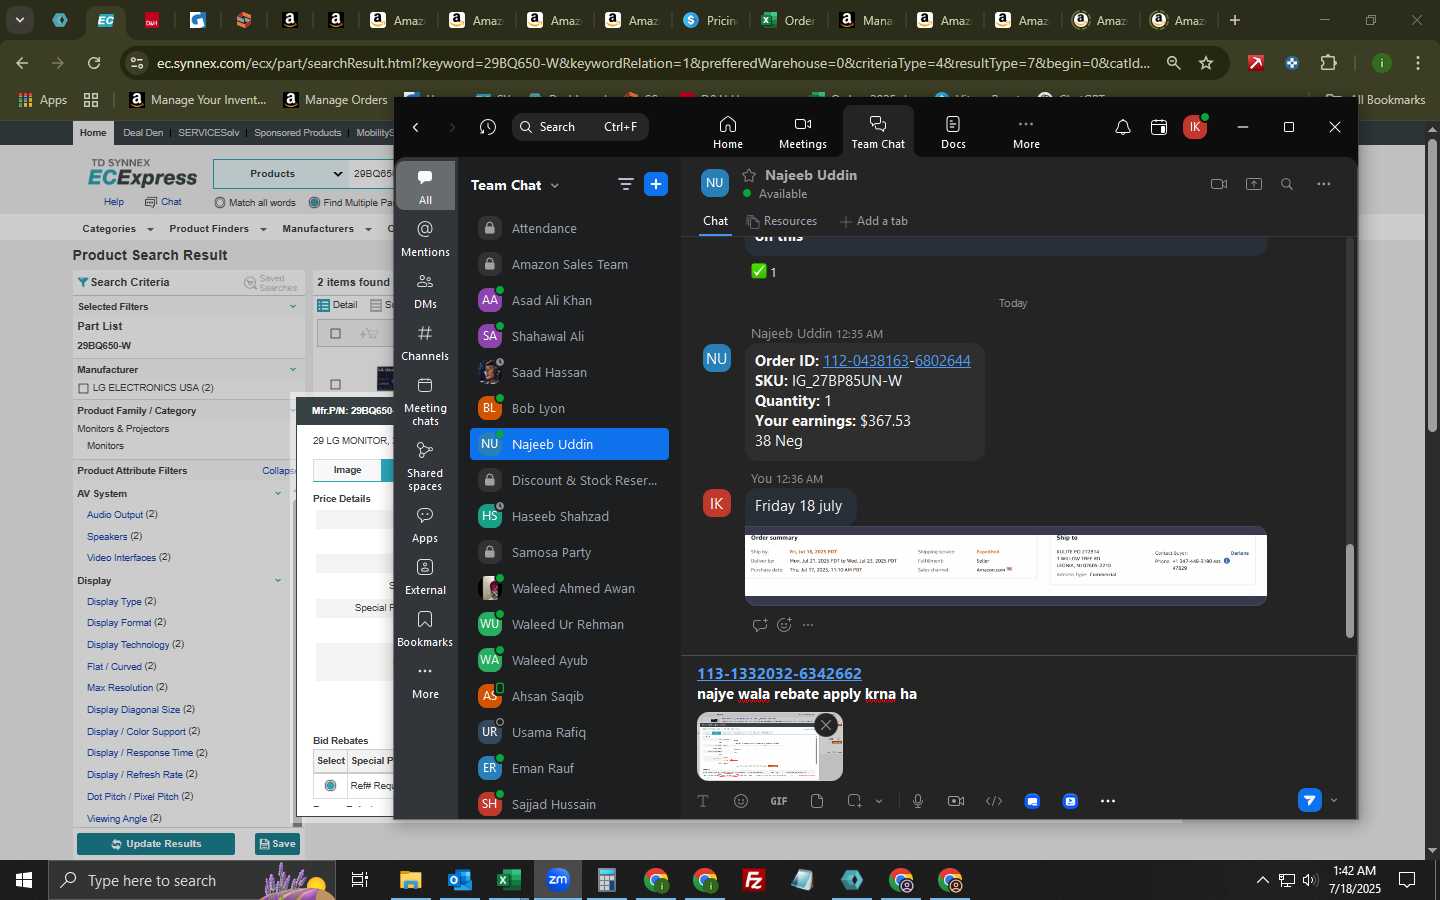Image resolution: width=1440 pixels, height=900 pixels.
Task: Send the message with the blue send button
Action: (1309, 800)
